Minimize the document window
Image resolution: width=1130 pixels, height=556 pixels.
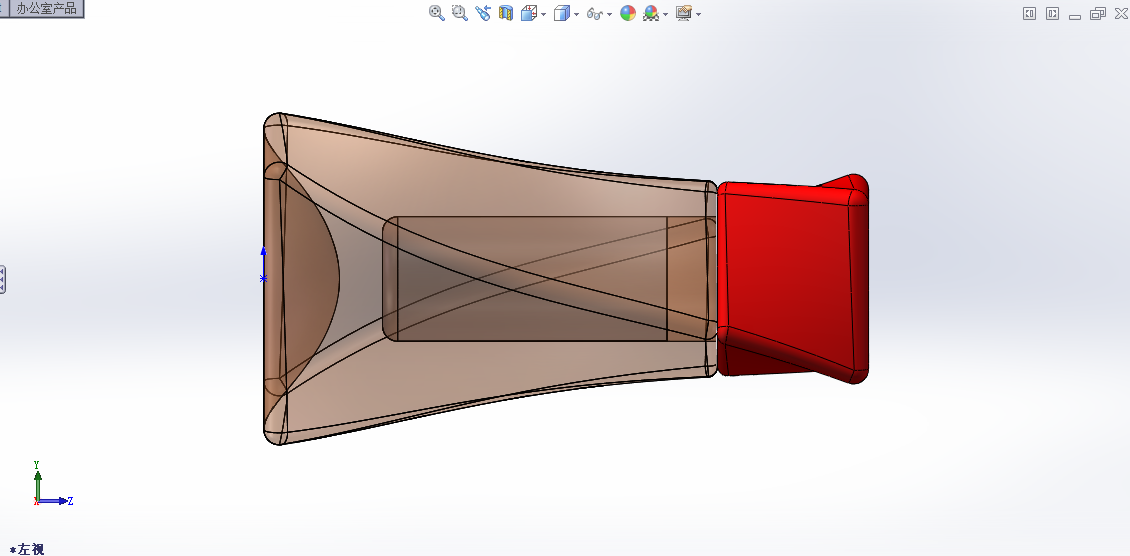coord(1075,15)
